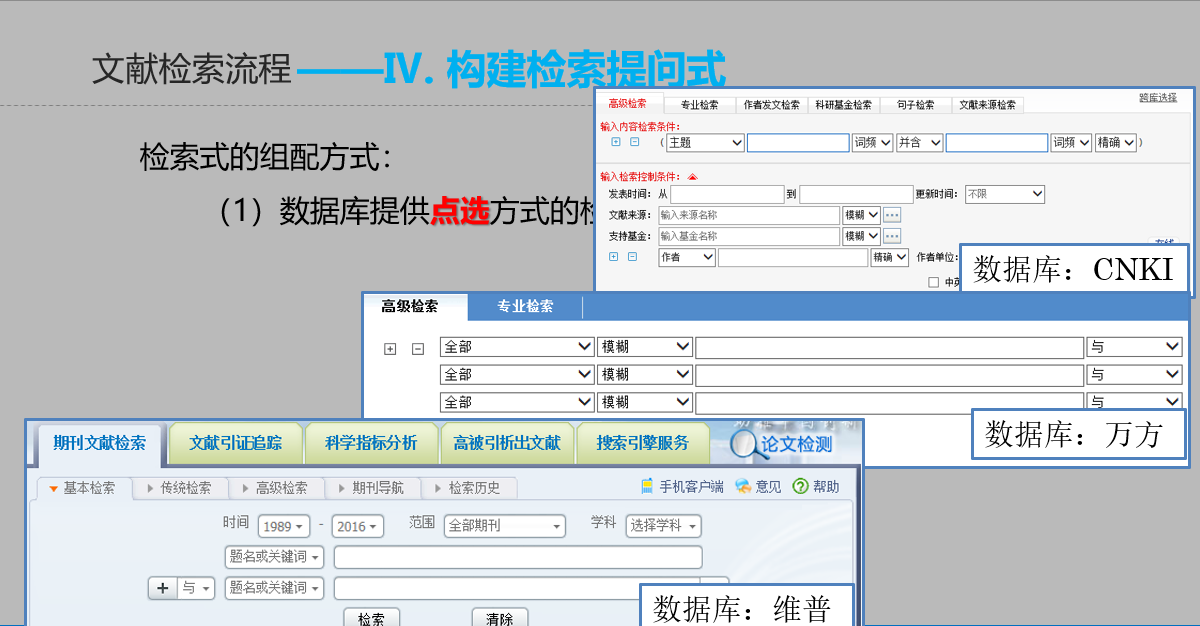
Task: Switch to 维普 期刊导航 sub-tab
Action: point(371,488)
